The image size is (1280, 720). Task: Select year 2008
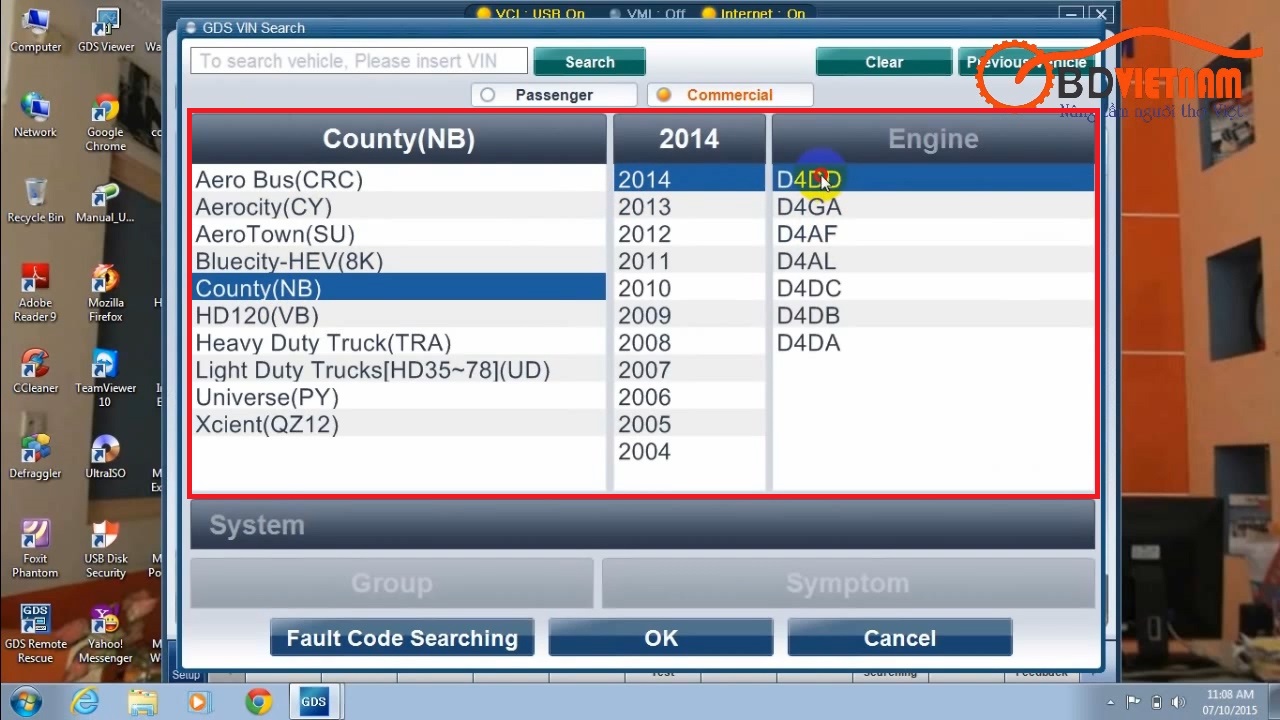click(x=689, y=343)
